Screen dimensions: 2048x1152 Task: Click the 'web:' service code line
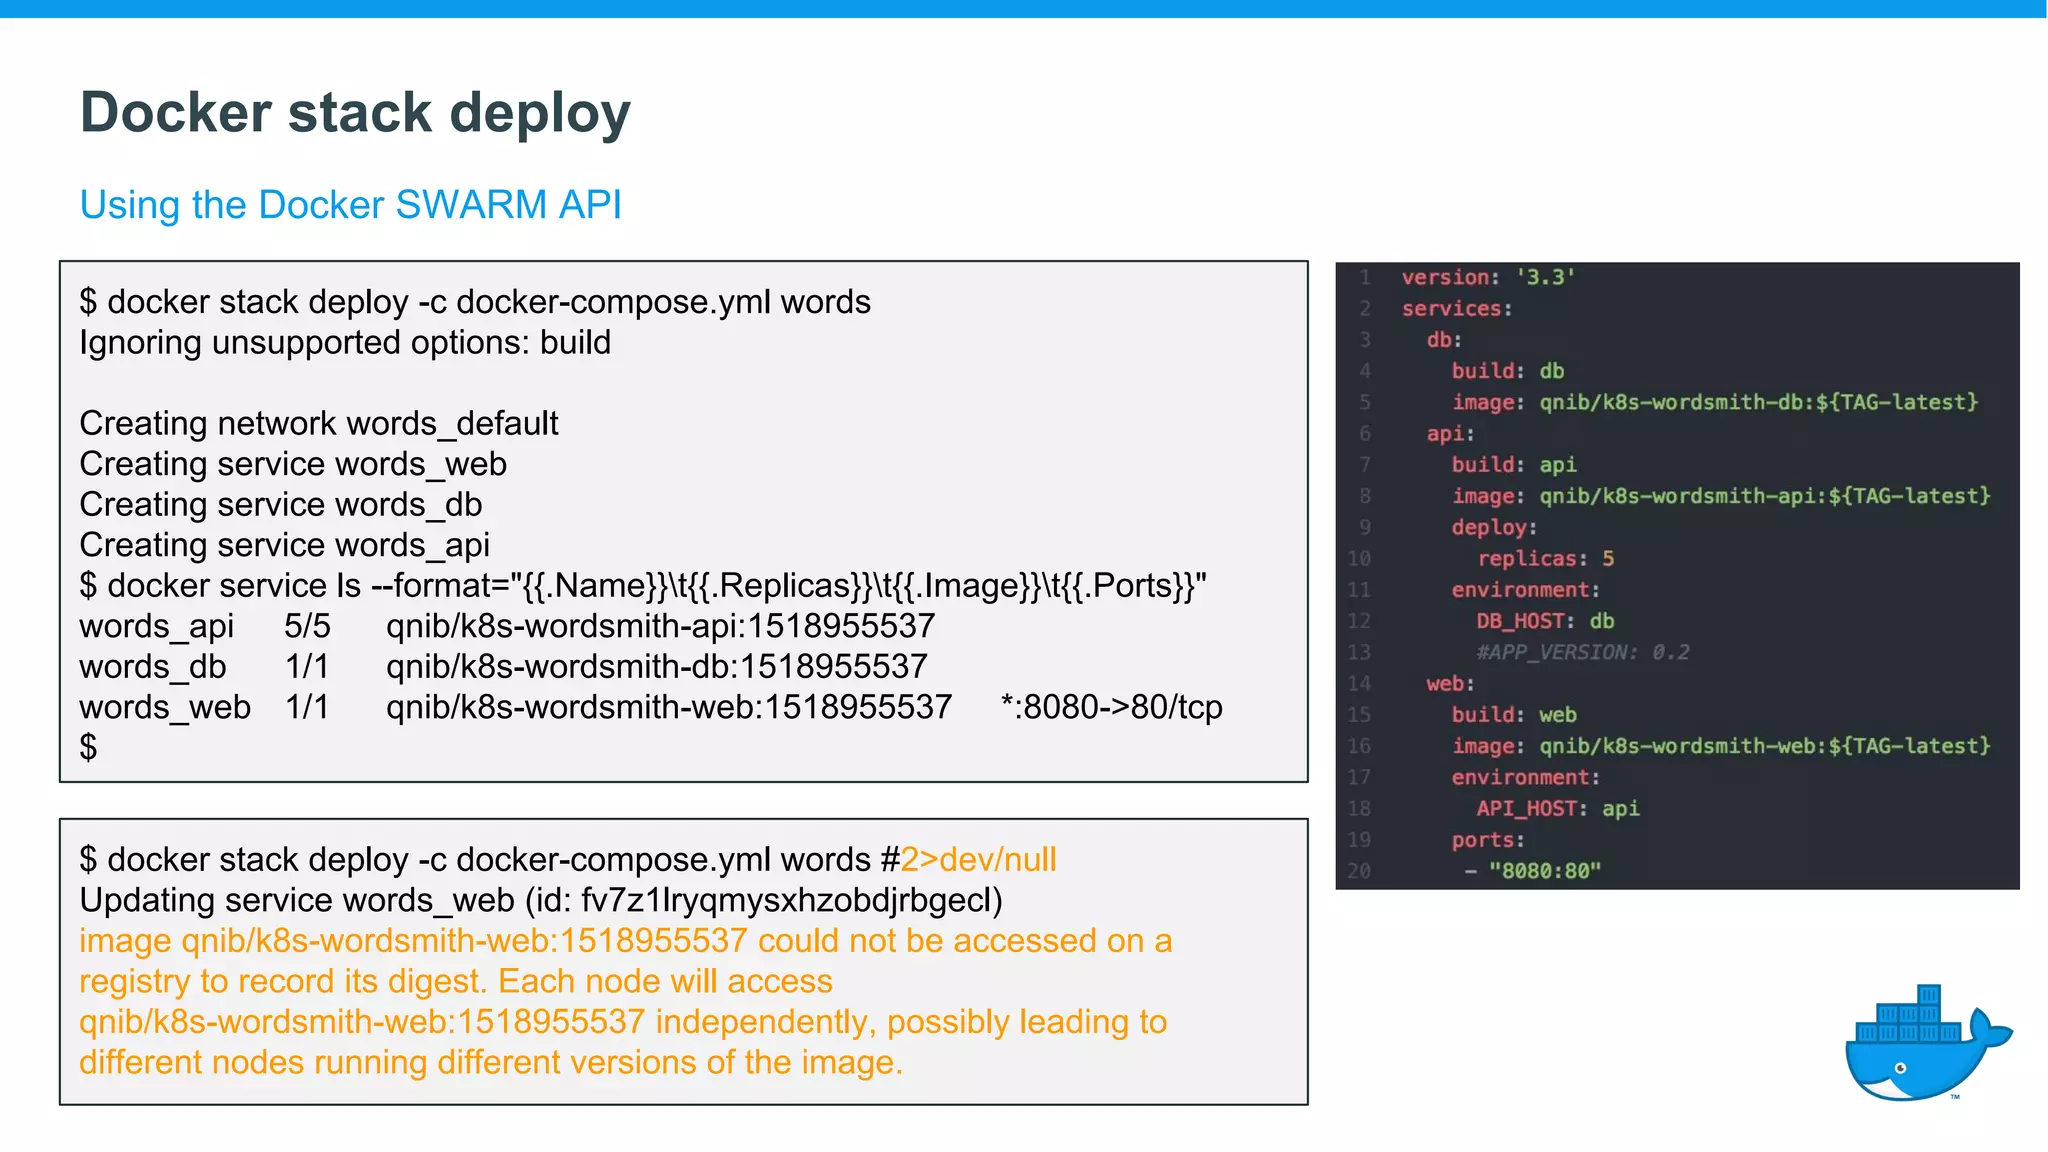tap(1450, 684)
